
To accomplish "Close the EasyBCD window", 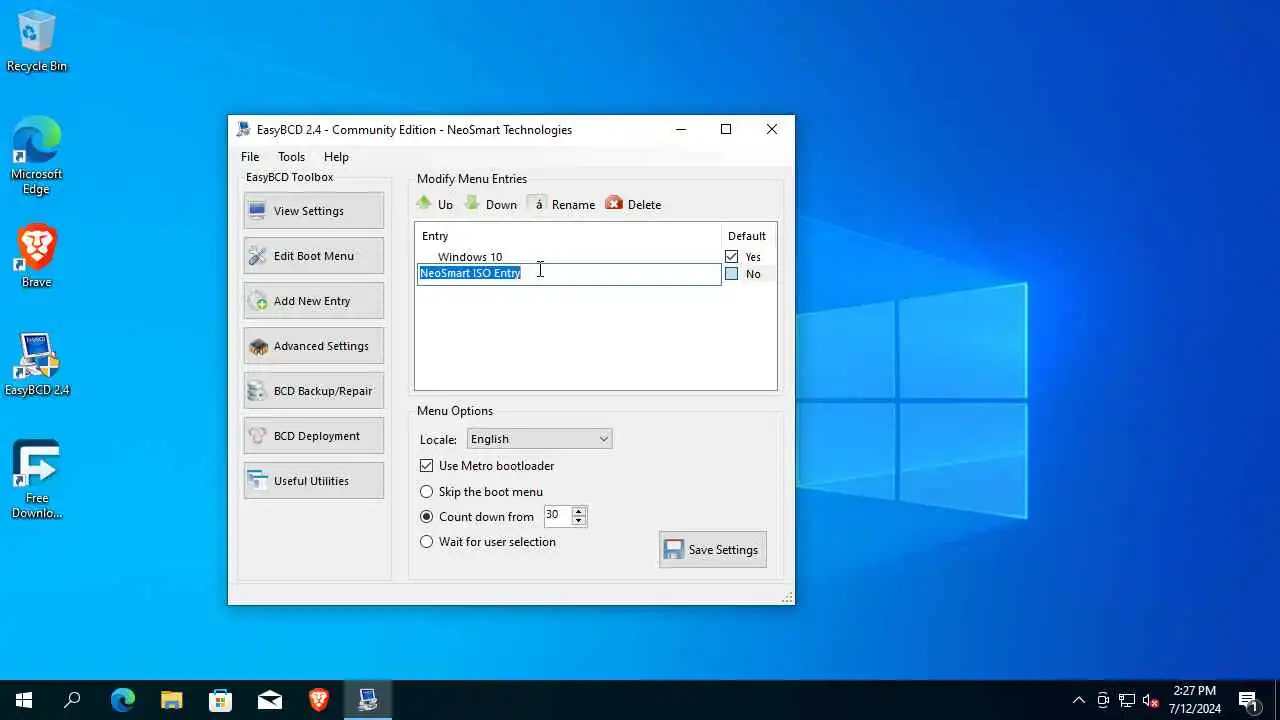I will [x=771, y=129].
